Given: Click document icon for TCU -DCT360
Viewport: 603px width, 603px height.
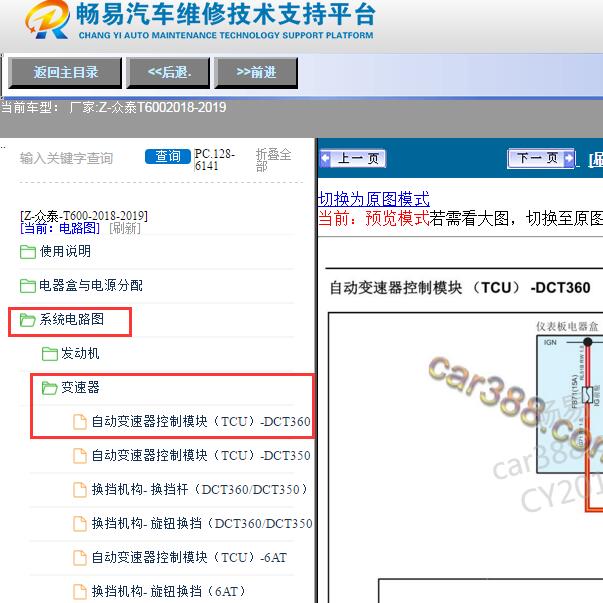Looking at the screenshot, I should click(x=80, y=422).
